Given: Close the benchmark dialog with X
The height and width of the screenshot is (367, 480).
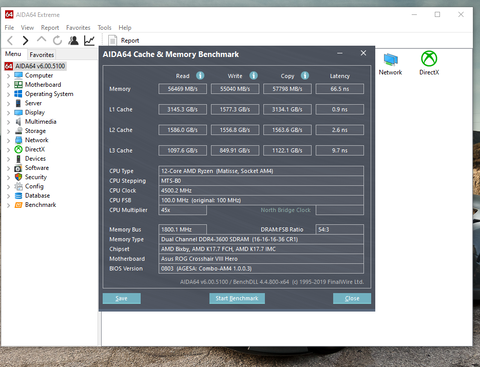Looking at the screenshot, I should pos(363,53).
